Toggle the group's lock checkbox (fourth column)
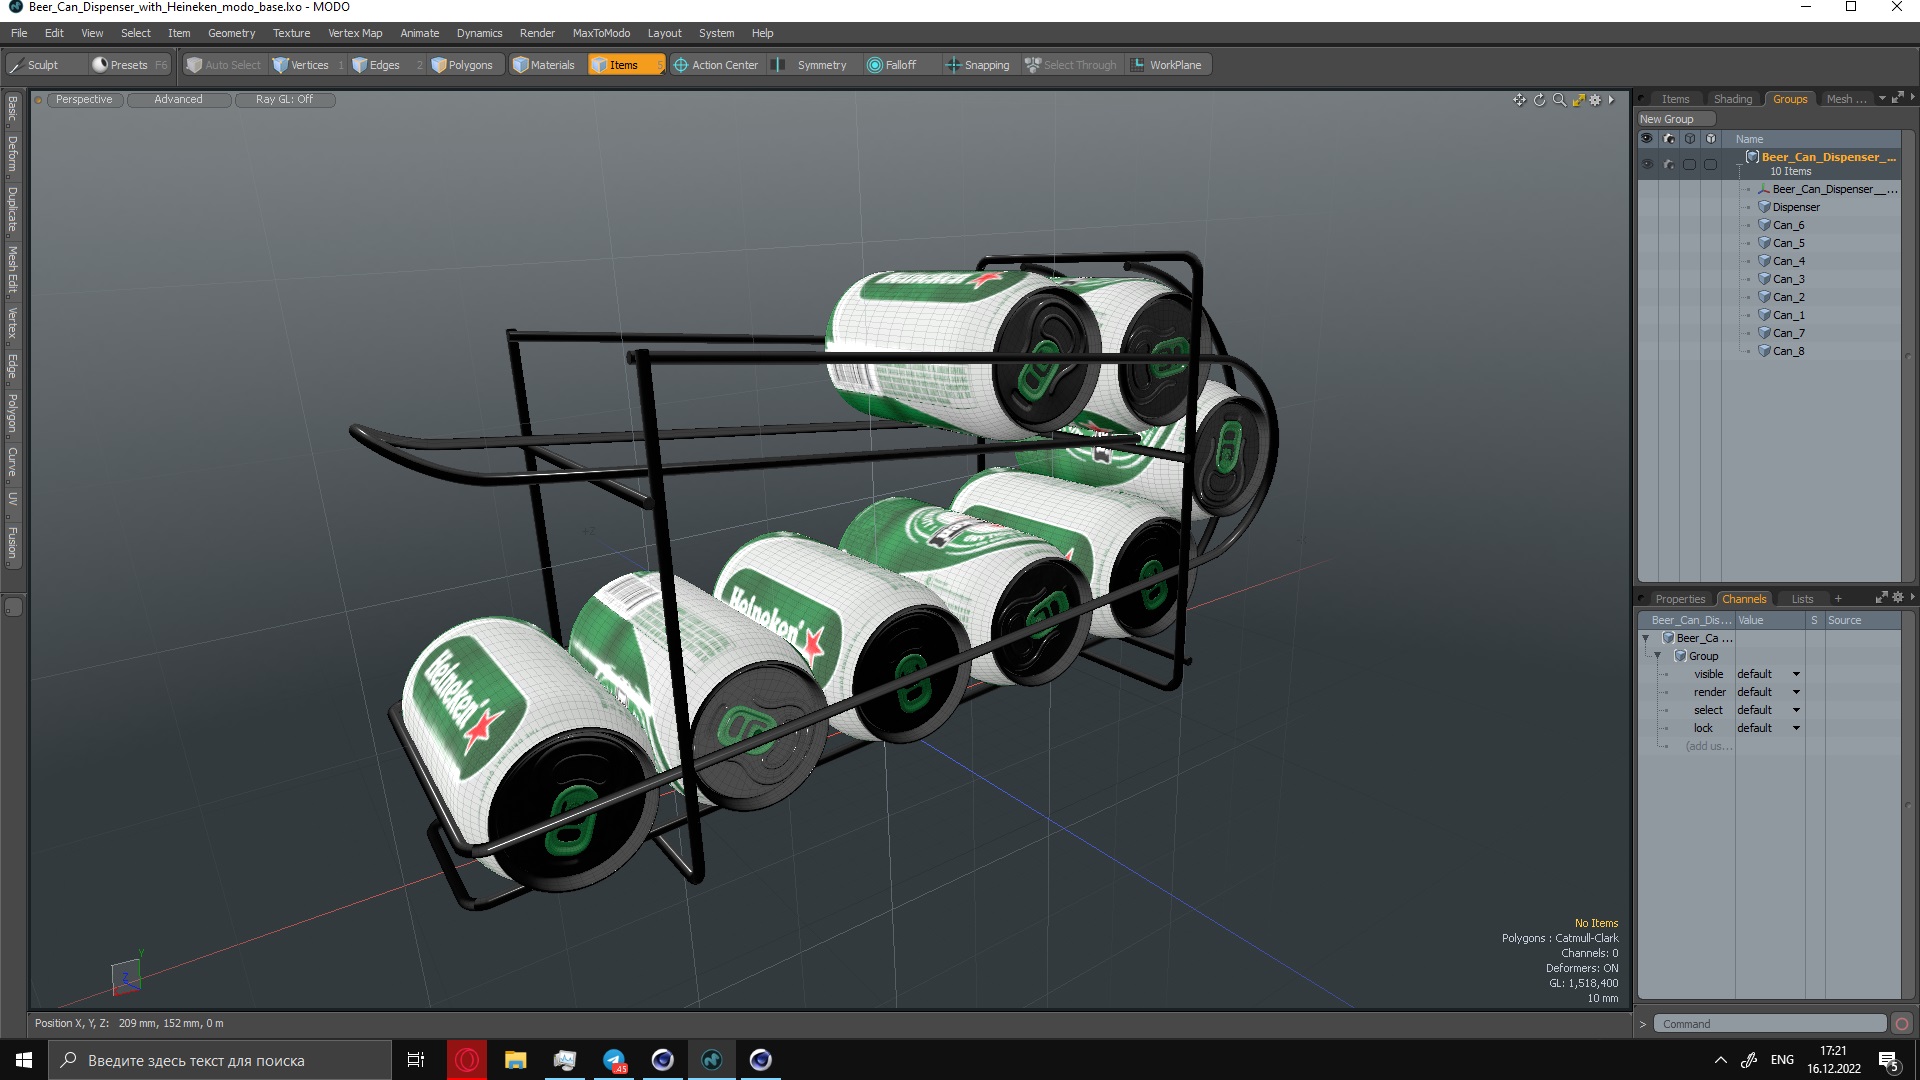This screenshot has height=1080, width=1920. tap(1711, 164)
